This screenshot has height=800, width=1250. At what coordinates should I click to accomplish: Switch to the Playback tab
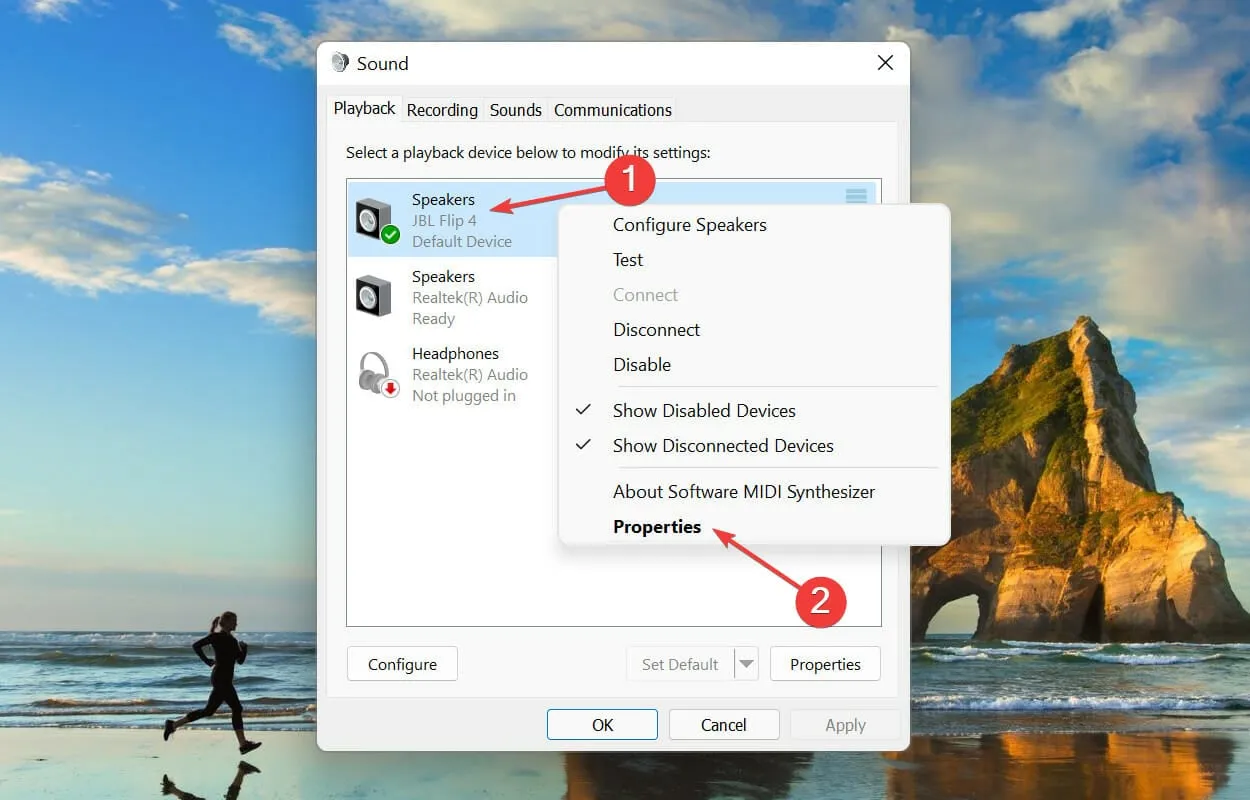tap(364, 108)
